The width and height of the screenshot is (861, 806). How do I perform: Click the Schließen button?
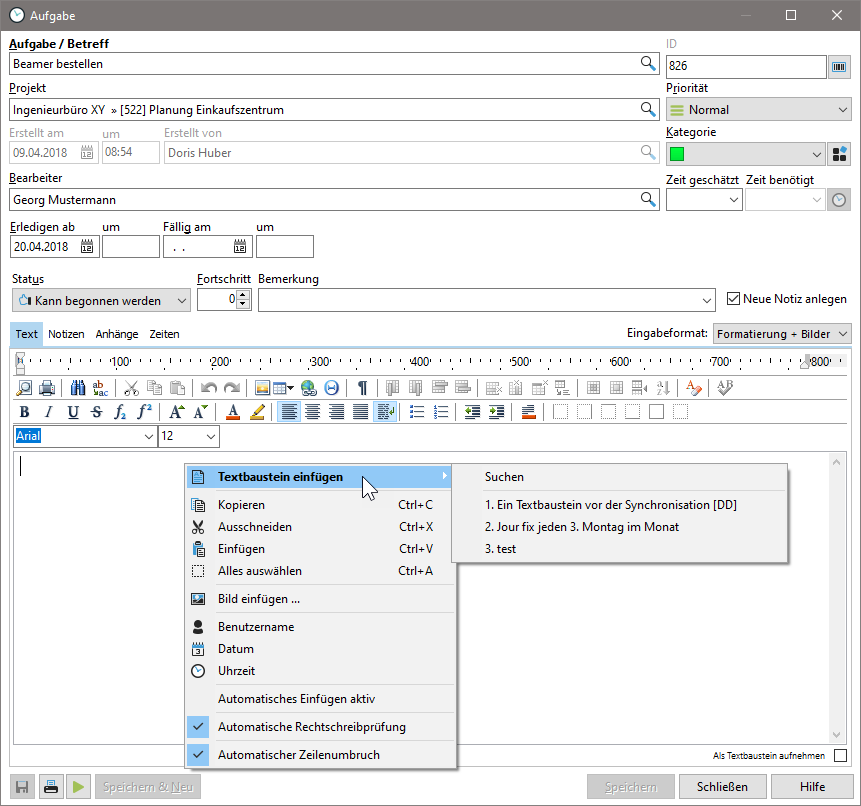pyautogui.click(x=724, y=787)
